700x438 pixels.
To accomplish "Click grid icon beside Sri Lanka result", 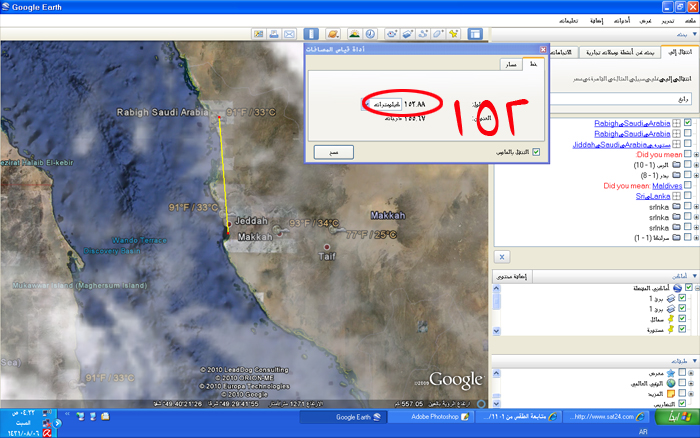I will 676,196.
